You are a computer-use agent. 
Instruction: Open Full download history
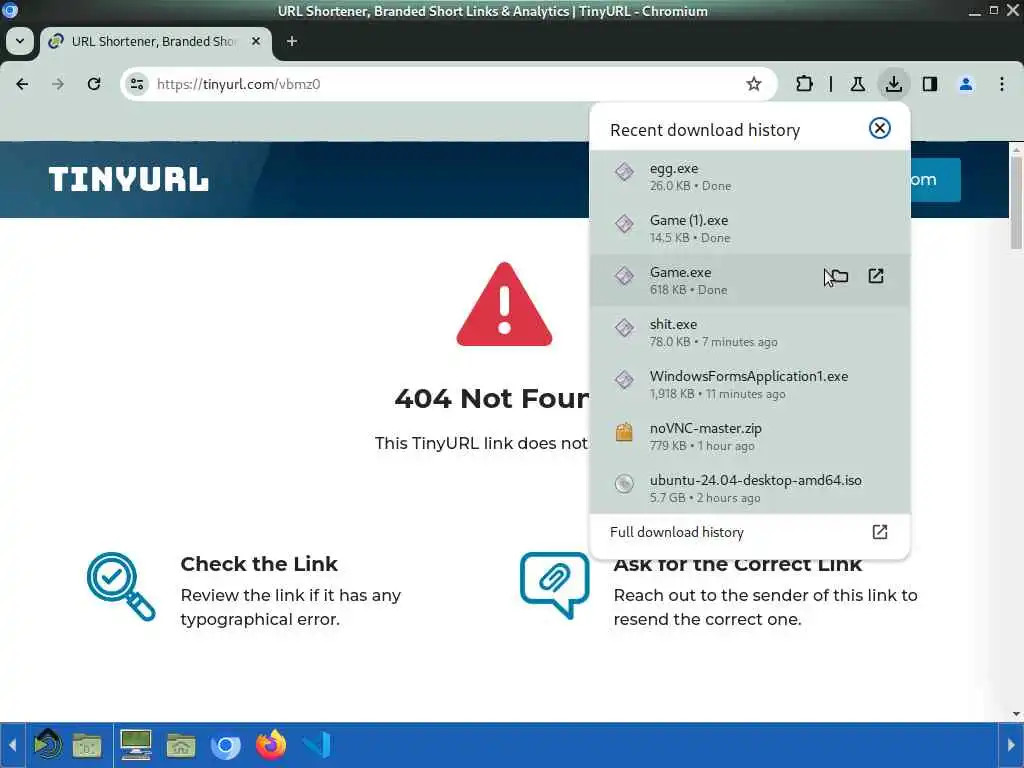point(750,532)
